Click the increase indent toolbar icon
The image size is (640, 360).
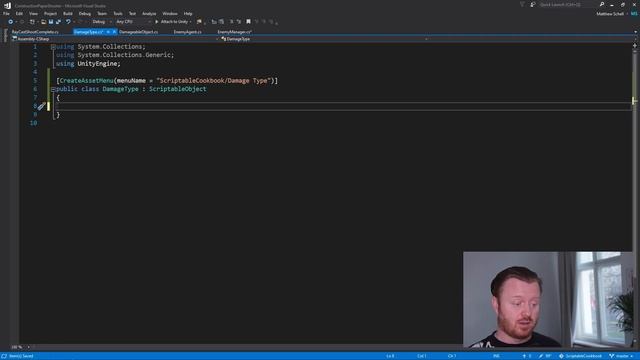pyautogui.click(x=221, y=22)
